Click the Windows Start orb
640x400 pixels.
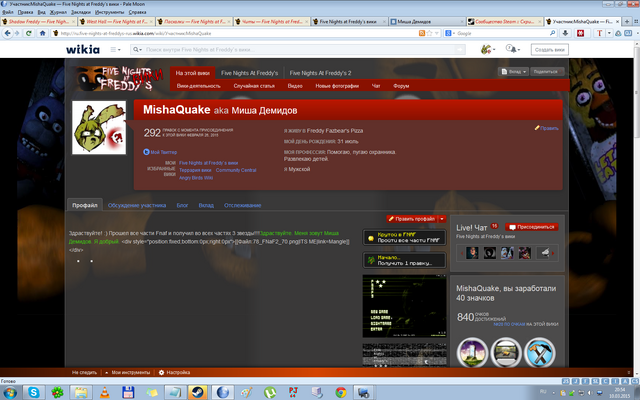(x=9, y=392)
